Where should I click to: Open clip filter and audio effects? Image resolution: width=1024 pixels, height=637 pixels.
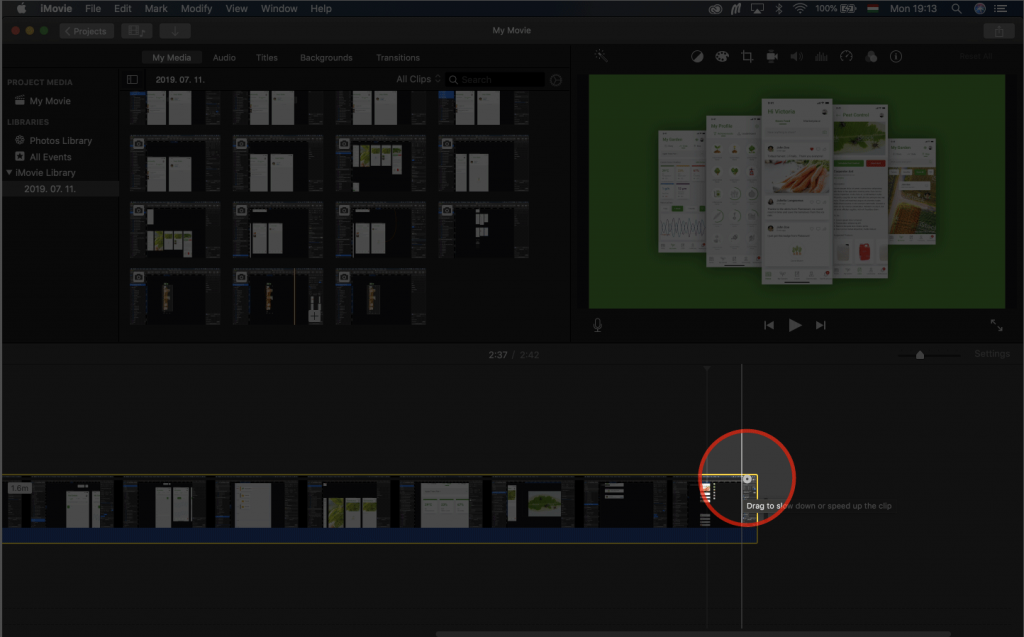click(x=871, y=56)
